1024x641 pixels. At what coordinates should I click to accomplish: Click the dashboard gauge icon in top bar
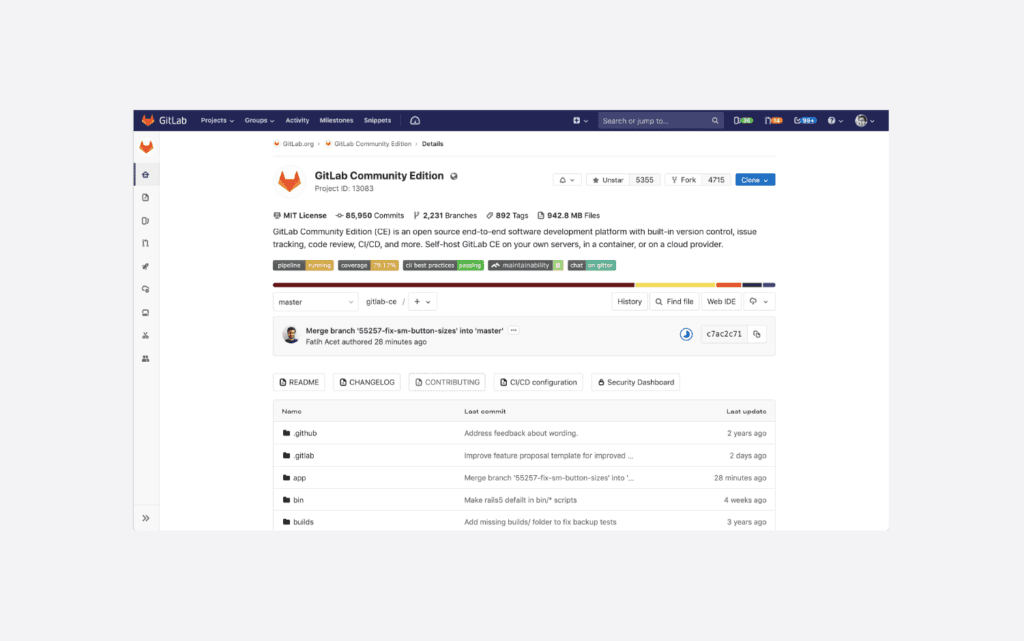tap(415, 121)
